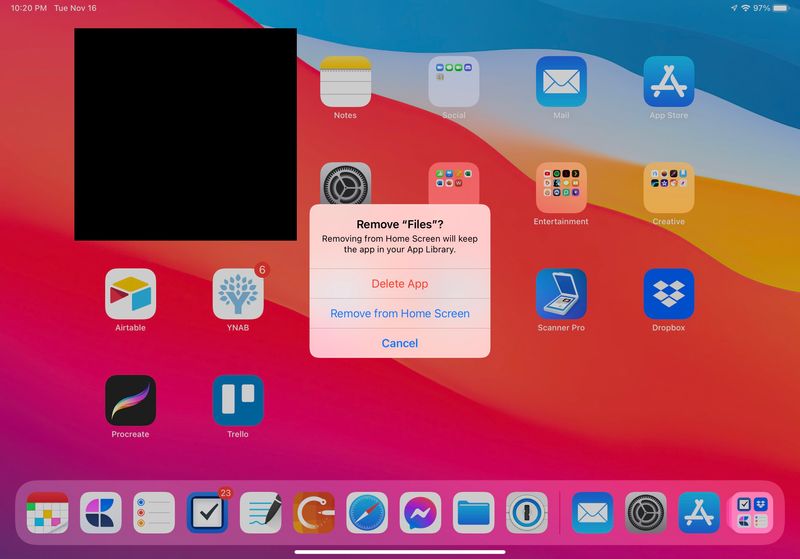This screenshot has height=559, width=800.
Task: Open the Social folder
Action: click(x=454, y=82)
